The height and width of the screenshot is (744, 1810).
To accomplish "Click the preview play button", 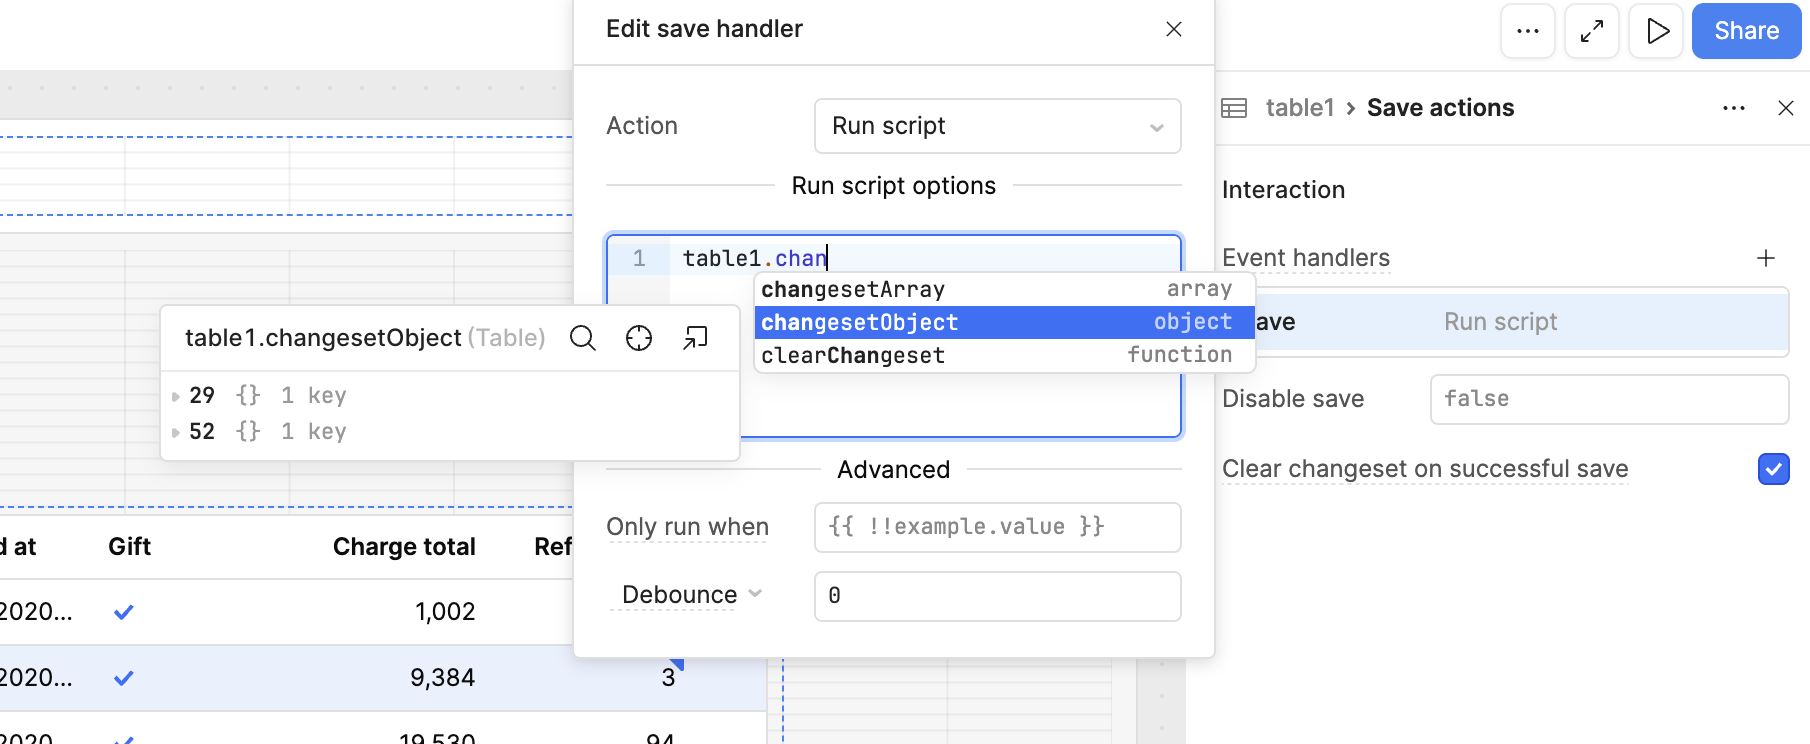I will point(1657,31).
